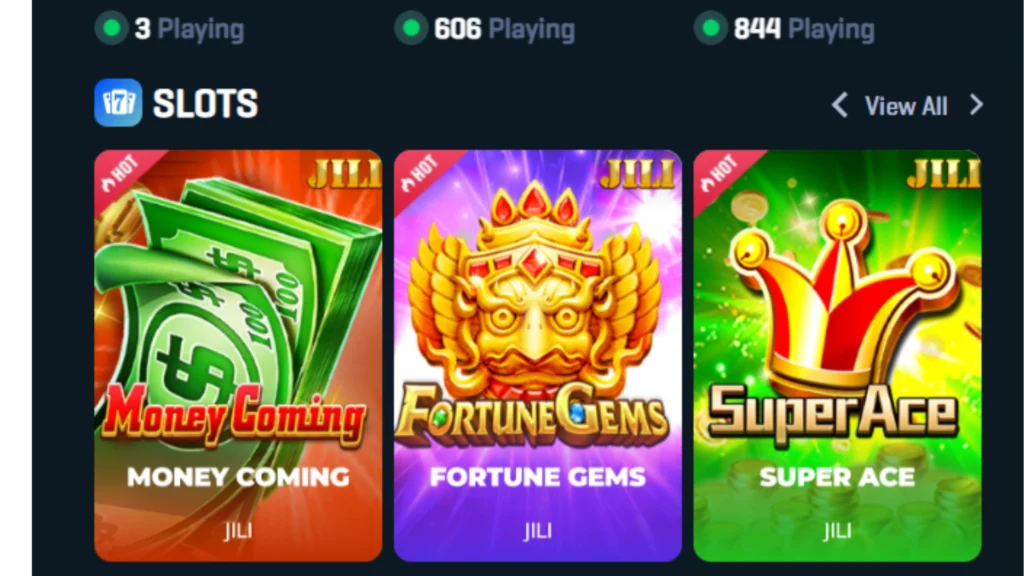Open the Super Ace game card
Viewport: 1024px width, 576px height.
pyautogui.click(x=837, y=356)
